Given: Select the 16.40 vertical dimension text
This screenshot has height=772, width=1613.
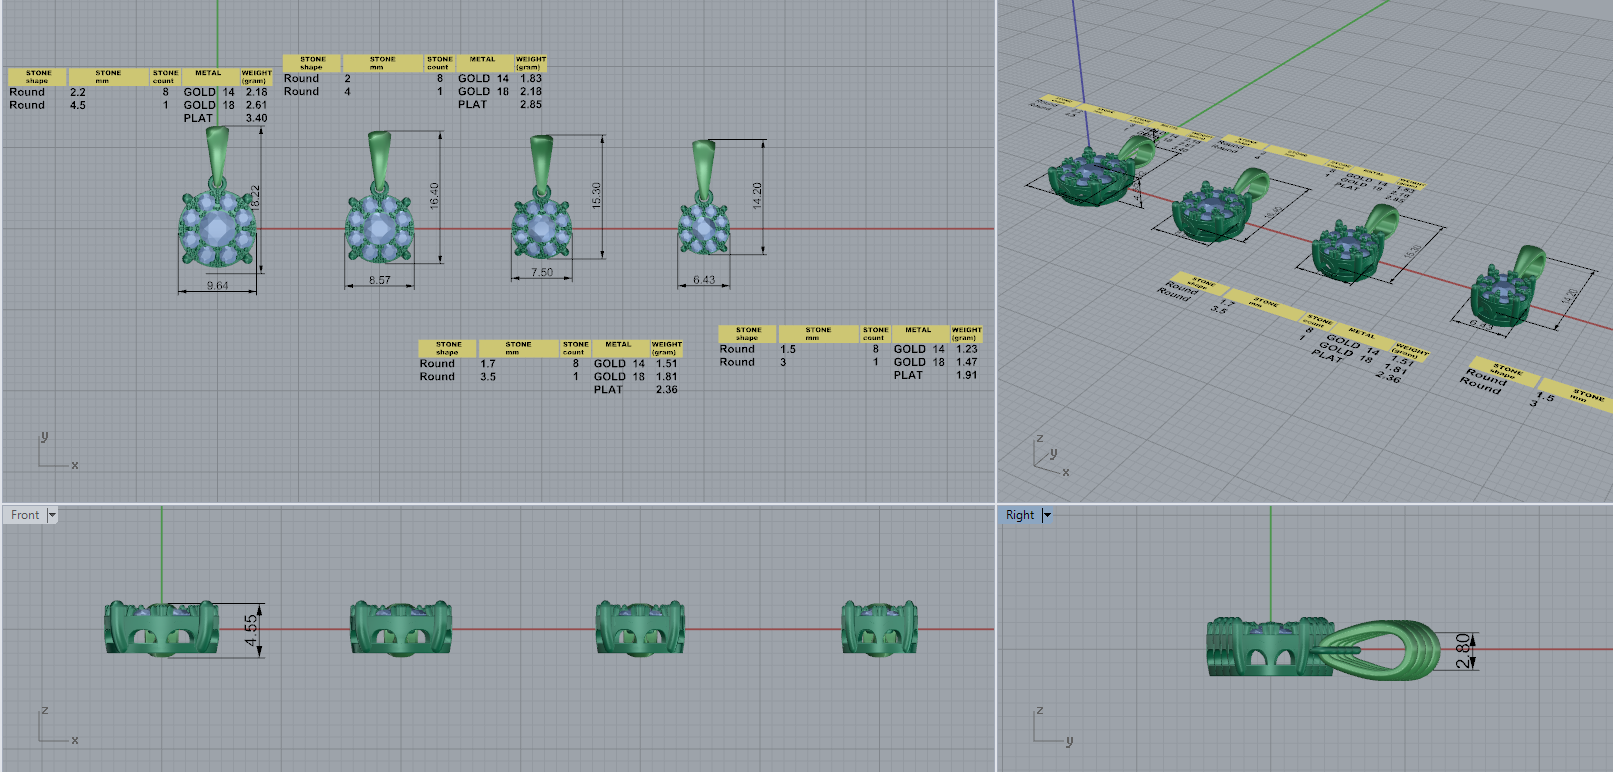Looking at the screenshot, I should [x=434, y=195].
